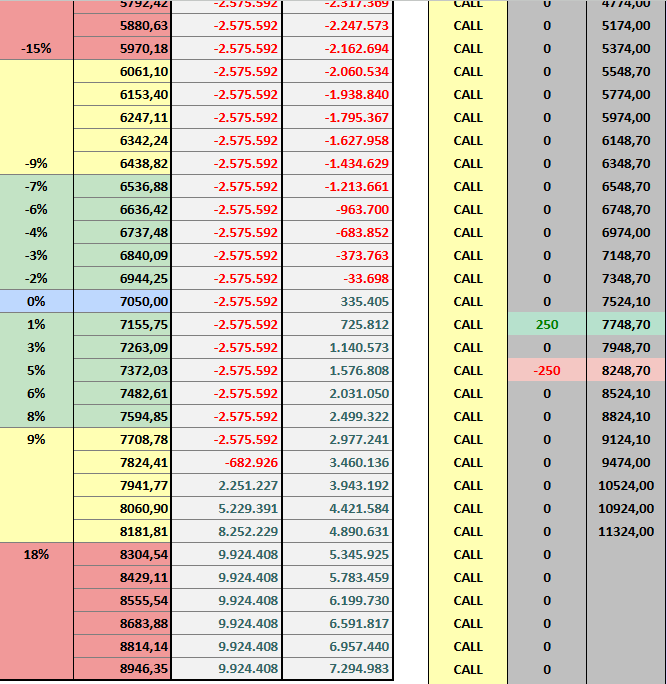Click the 18% percentage cell

point(36,554)
